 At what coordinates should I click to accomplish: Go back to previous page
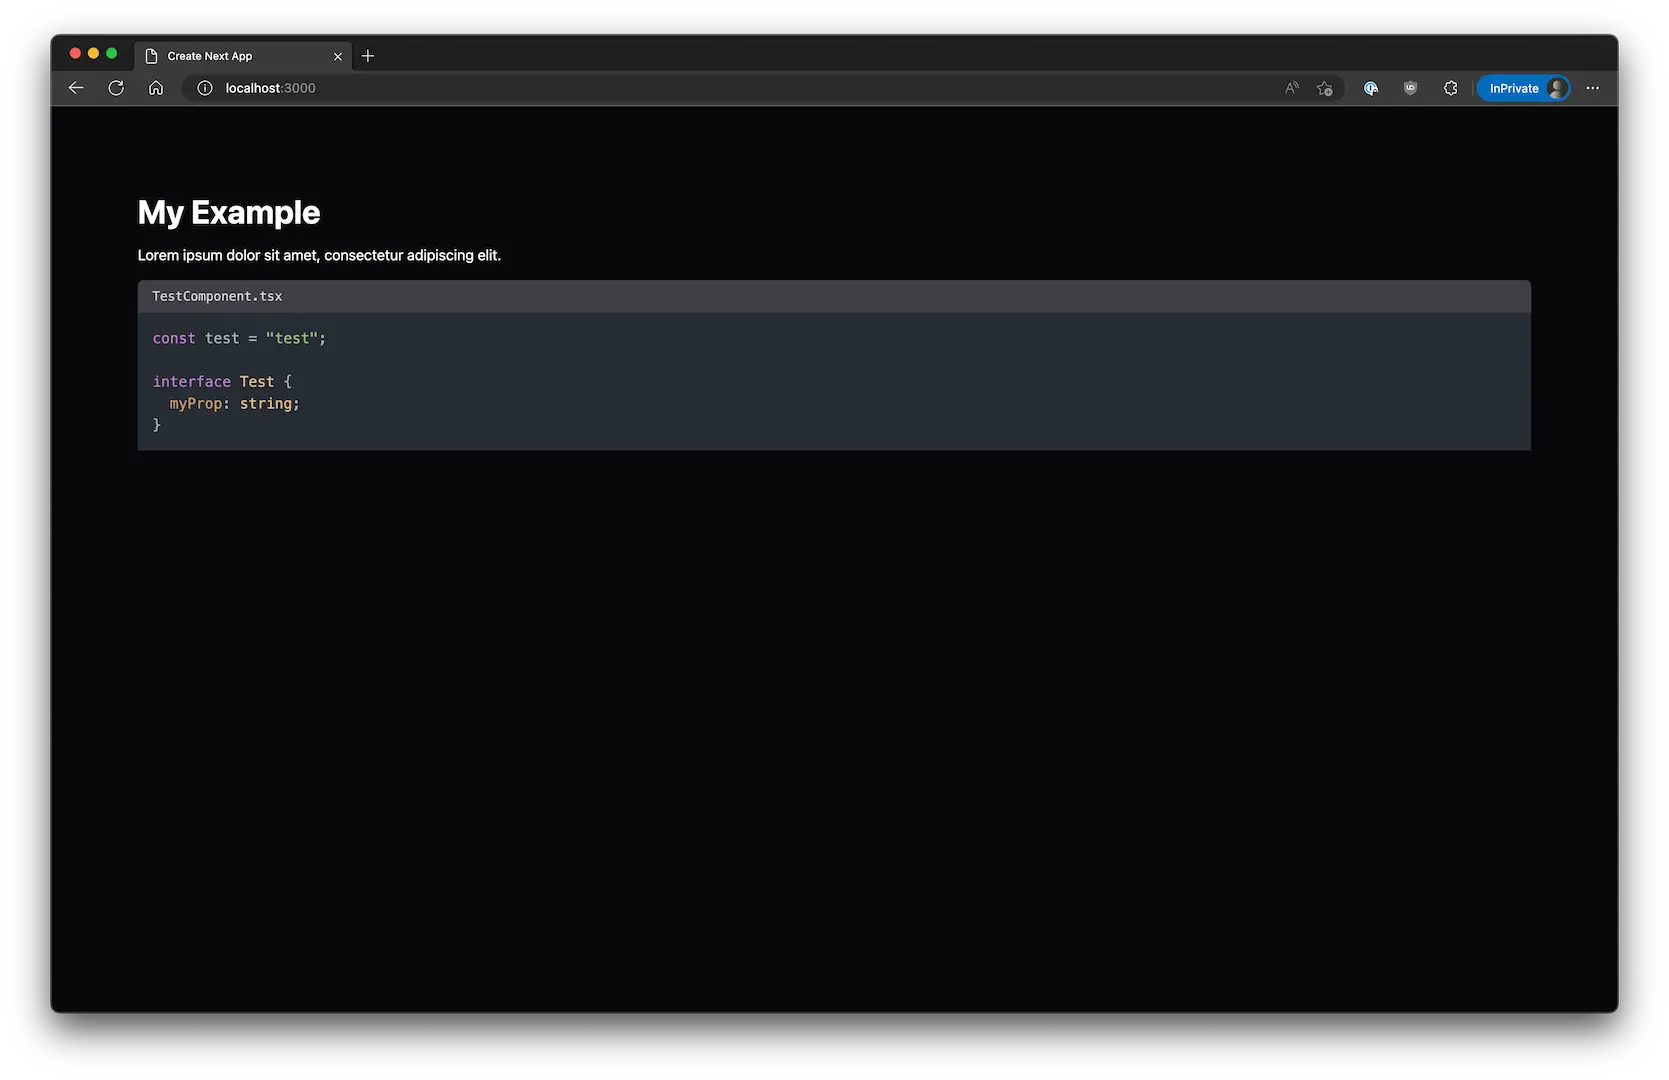[76, 88]
